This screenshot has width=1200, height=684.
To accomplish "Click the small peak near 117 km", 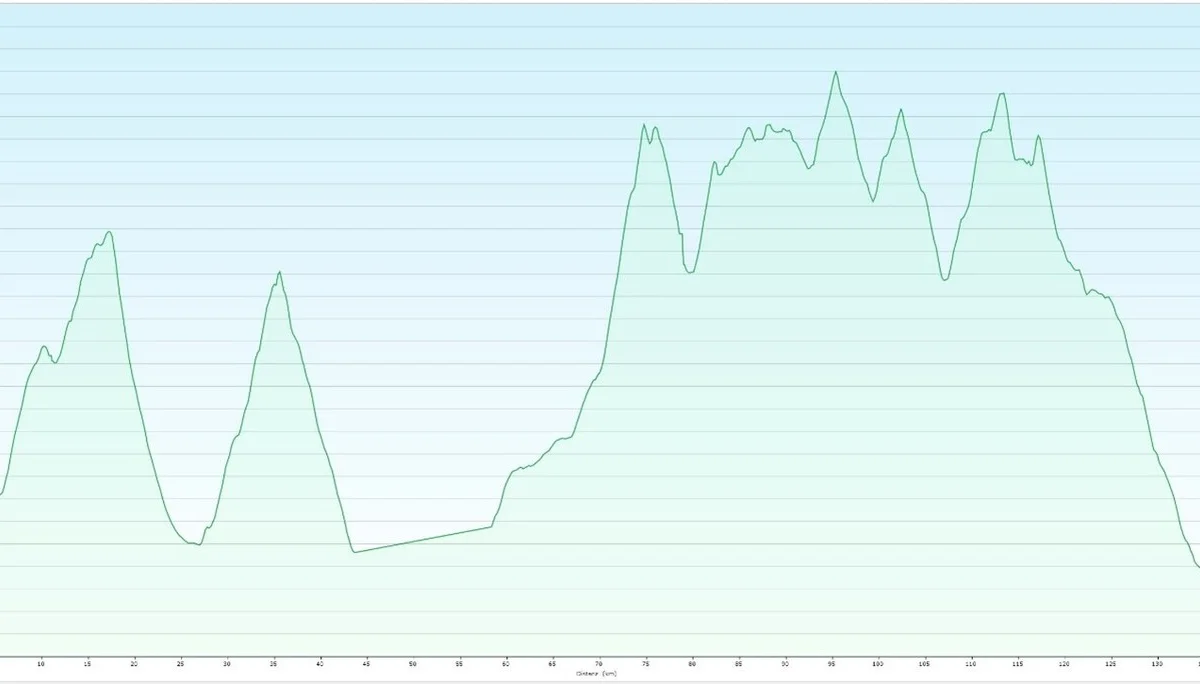I will [x=1038, y=136].
